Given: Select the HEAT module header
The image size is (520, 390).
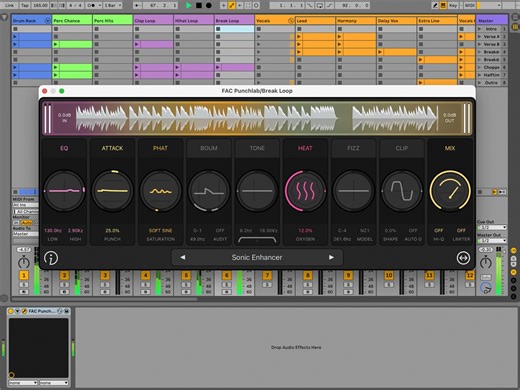Looking at the screenshot, I should click(305, 148).
